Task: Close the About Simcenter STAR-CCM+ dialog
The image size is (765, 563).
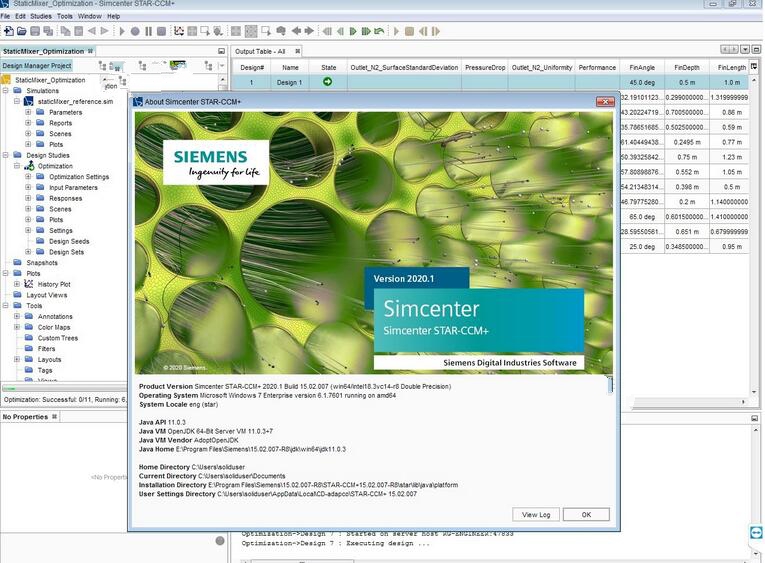Action: pyautogui.click(x=605, y=101)
